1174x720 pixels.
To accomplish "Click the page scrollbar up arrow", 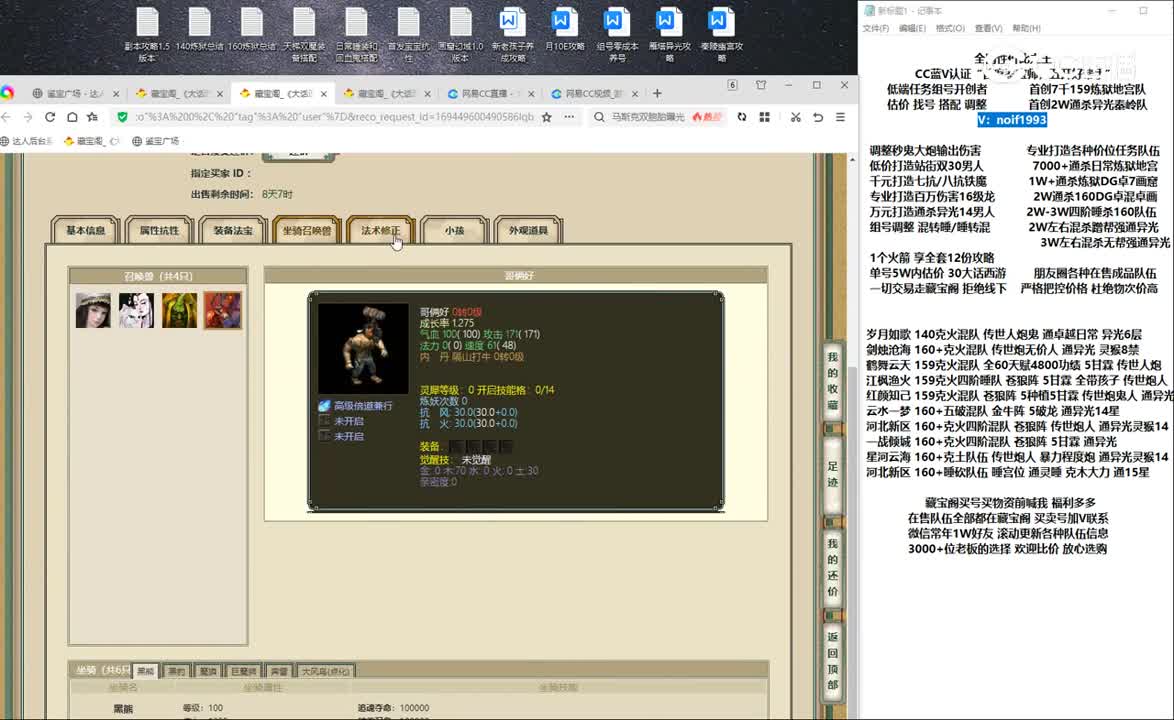I will [852, 159].
